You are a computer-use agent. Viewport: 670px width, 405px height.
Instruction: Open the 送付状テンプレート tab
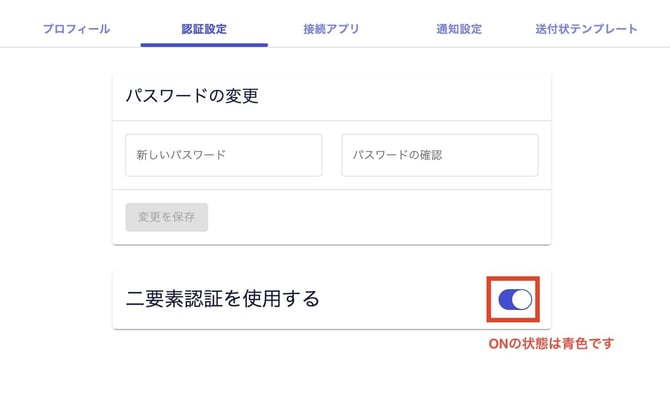586,29
